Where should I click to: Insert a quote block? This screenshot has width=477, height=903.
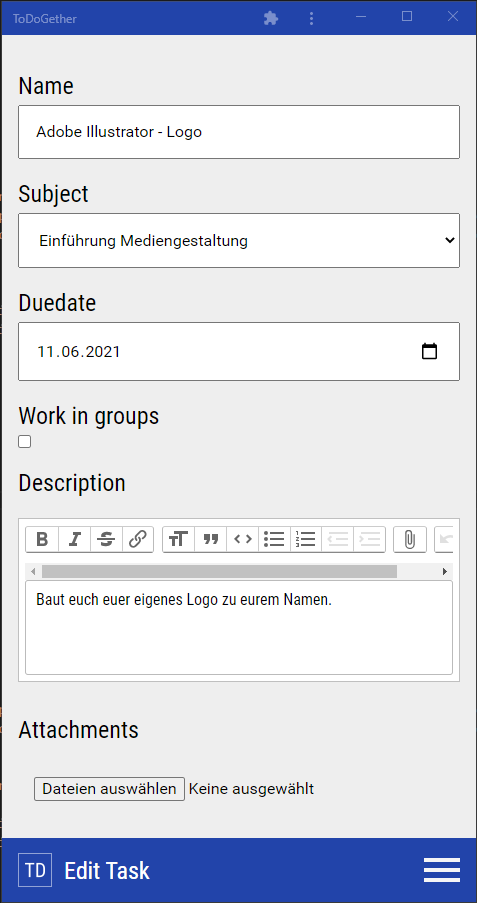(x=211, y=540)
